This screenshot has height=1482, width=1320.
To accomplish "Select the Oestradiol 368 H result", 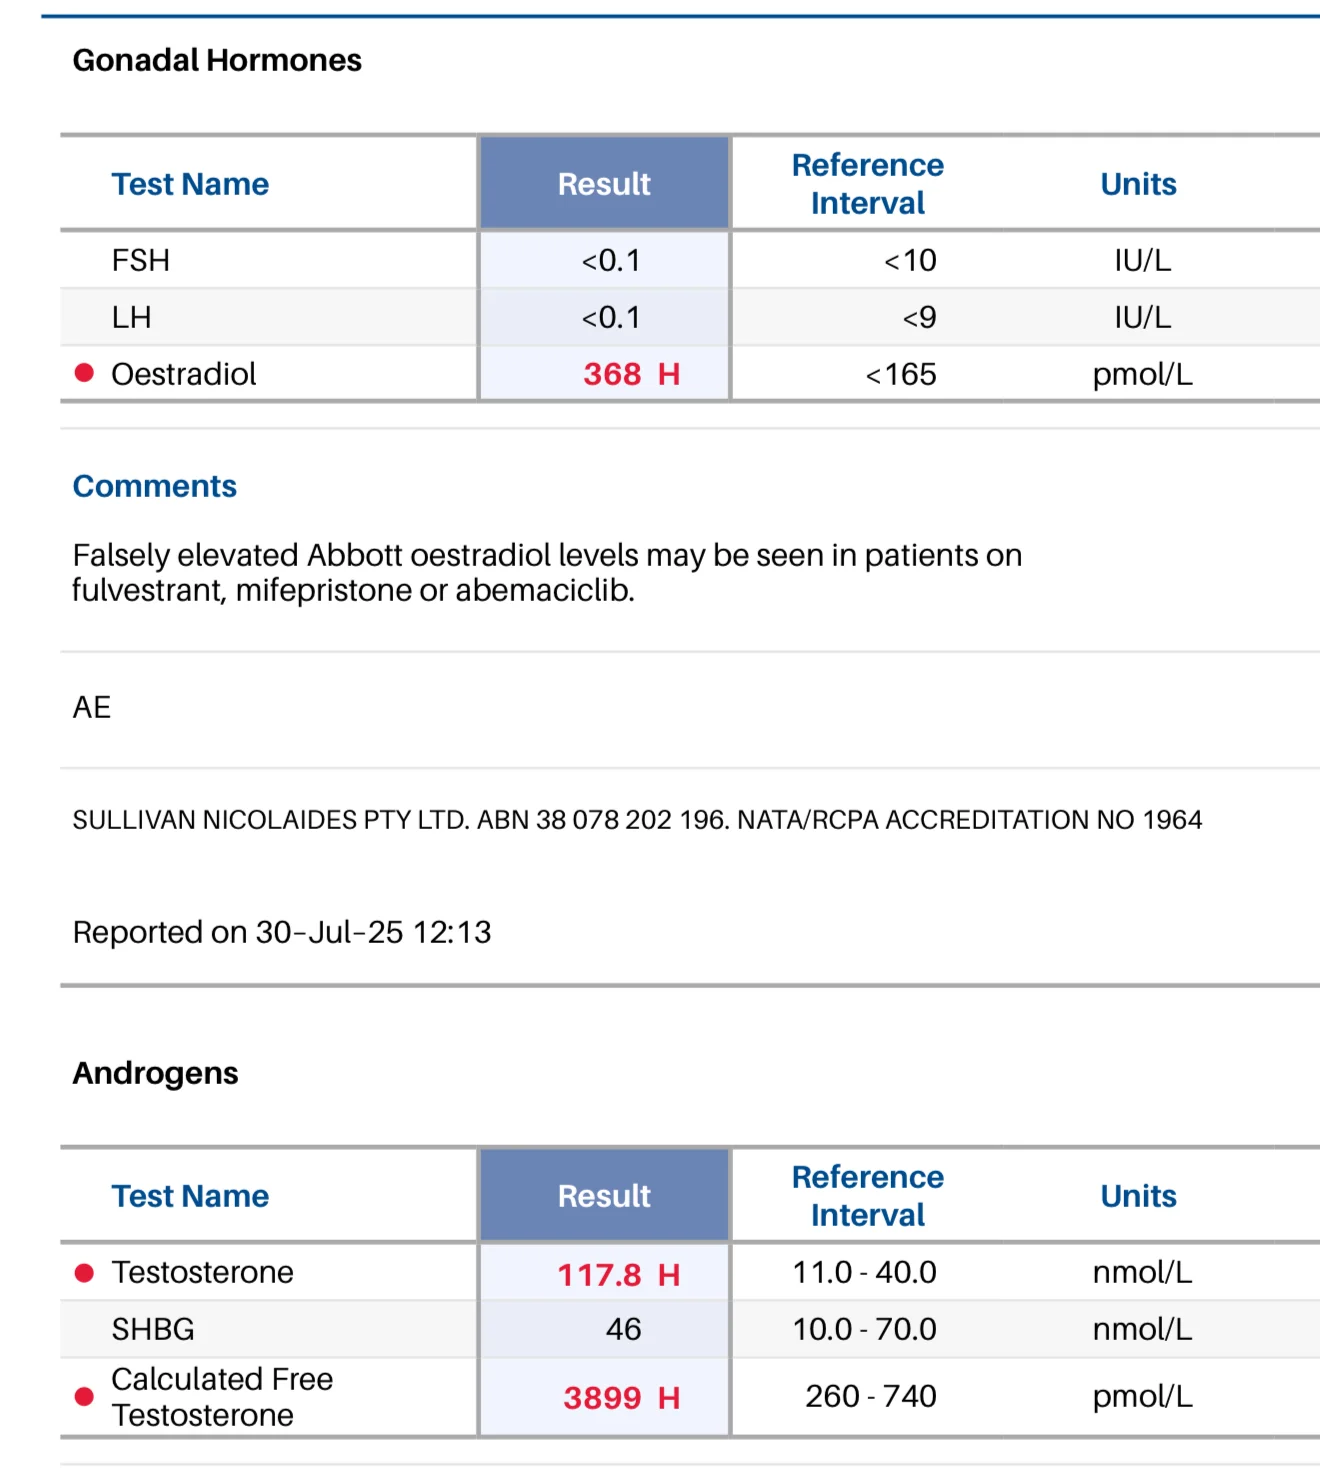I will click(x=631, y=374).
